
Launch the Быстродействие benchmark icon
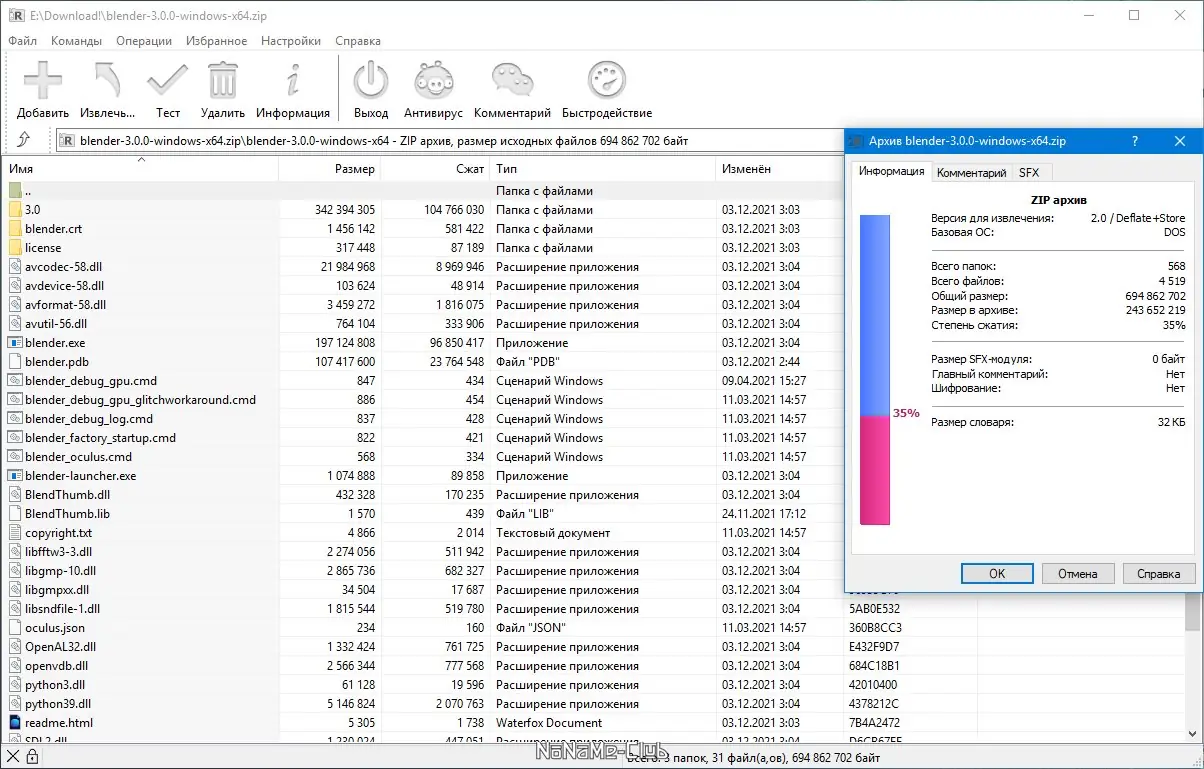[606, 79]
